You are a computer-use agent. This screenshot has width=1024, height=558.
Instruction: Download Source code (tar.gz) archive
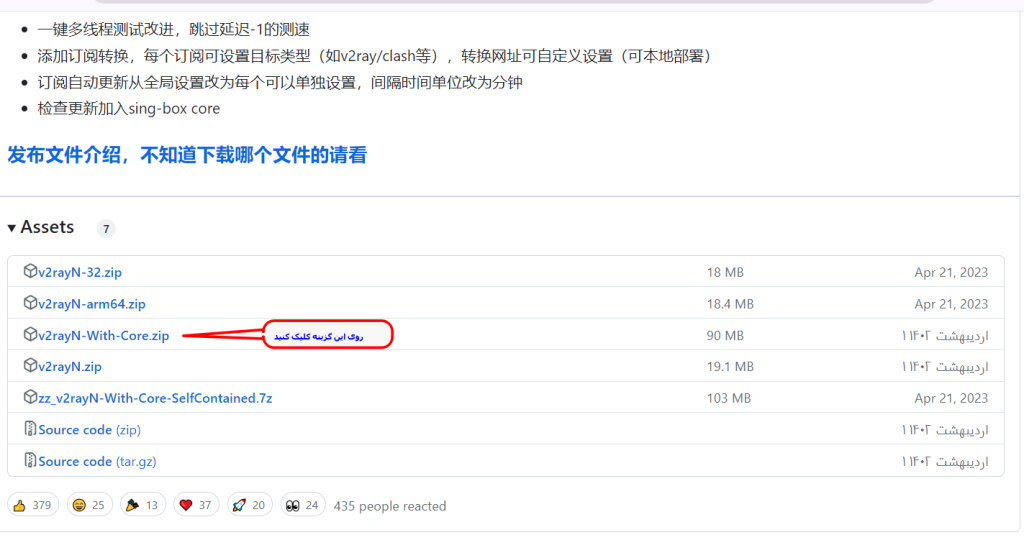tap(97, 461)
